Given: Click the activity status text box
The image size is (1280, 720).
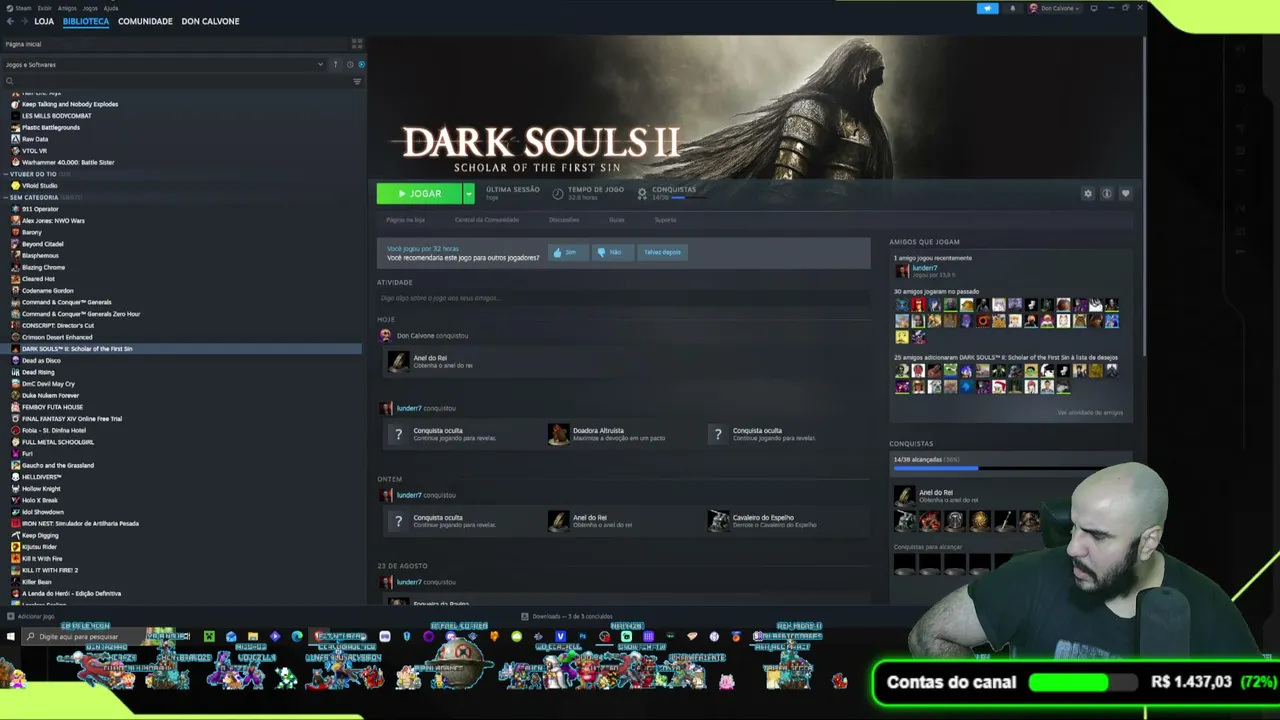Looking at the screenshot, I should tap(623, 298).
